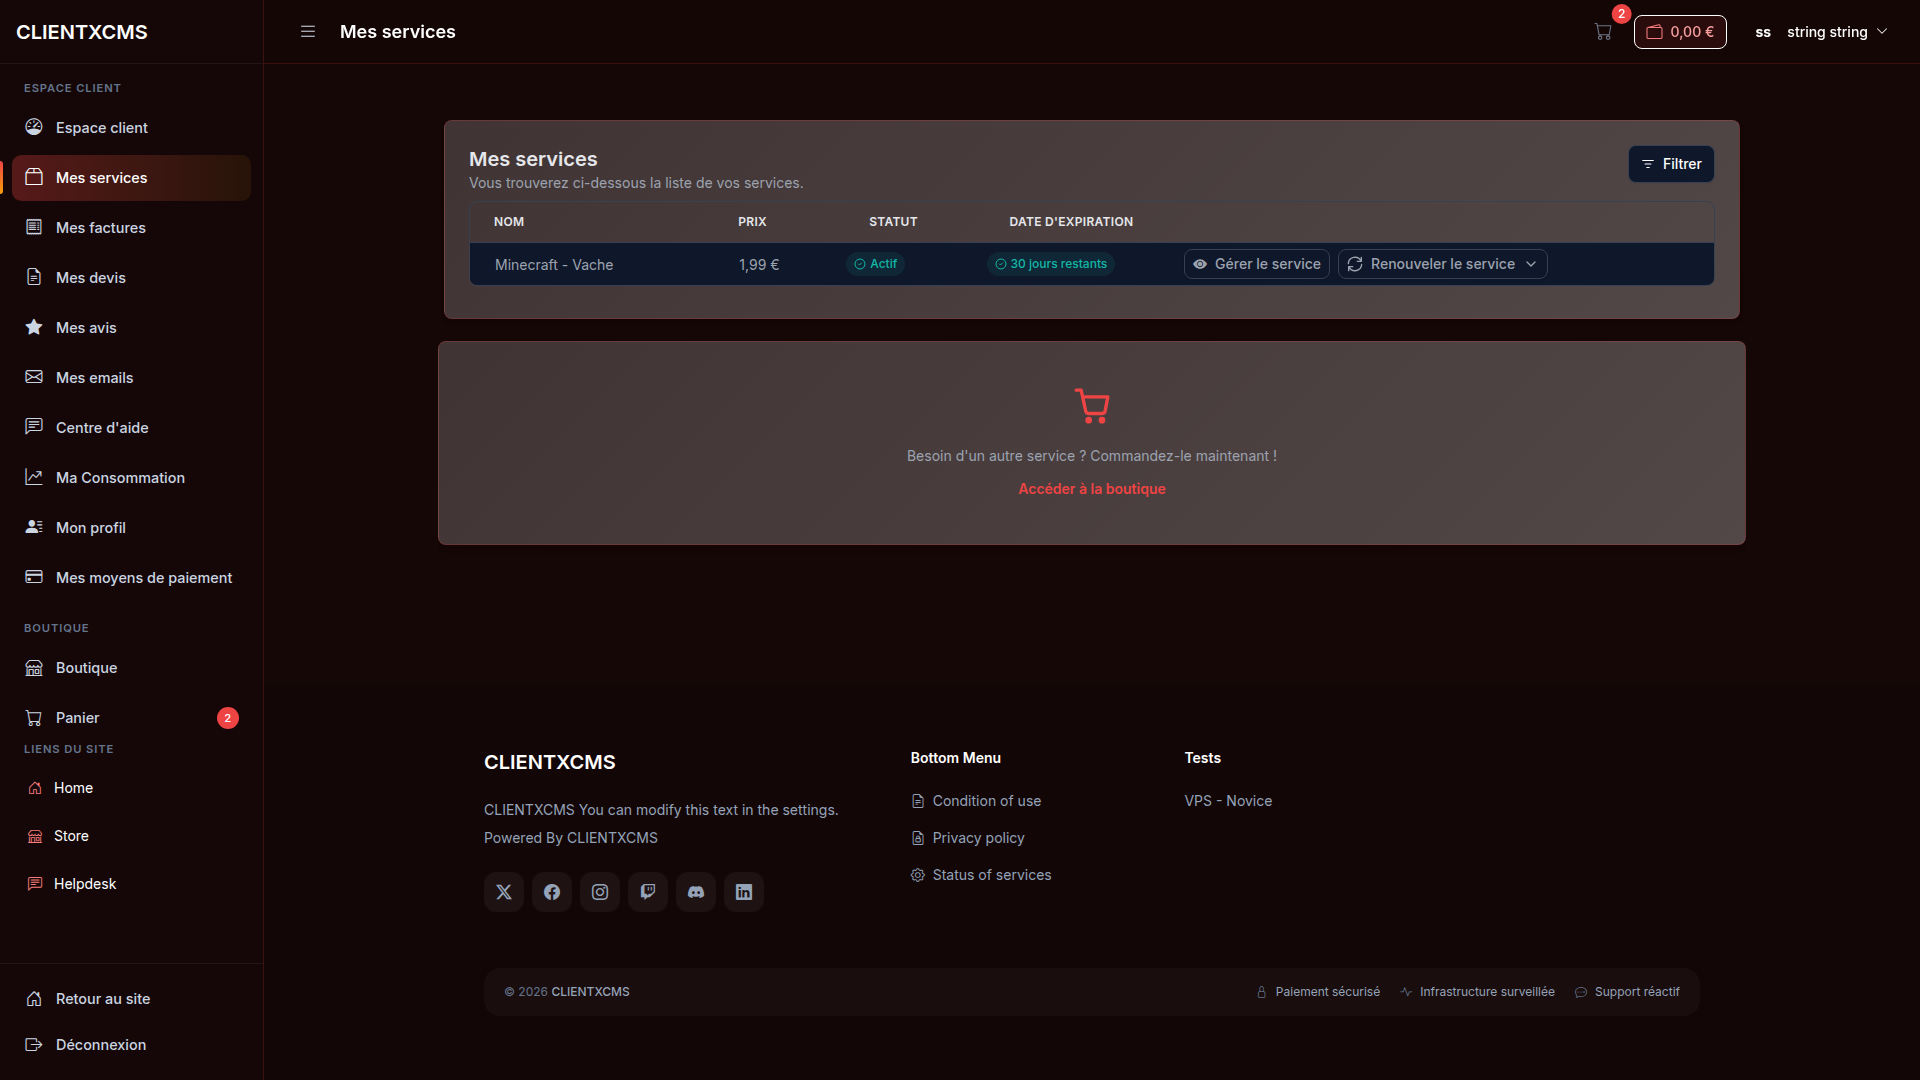Open the Discord social icon

696,892
